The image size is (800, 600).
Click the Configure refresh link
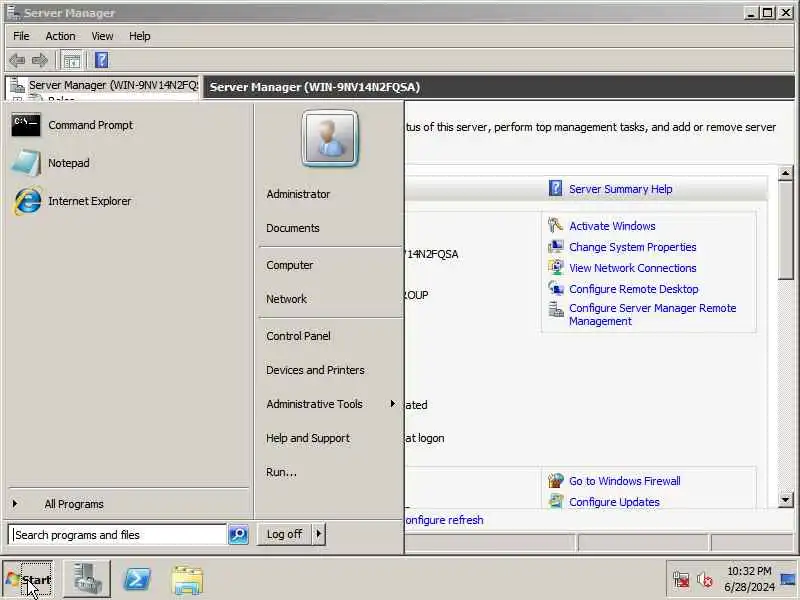coord(444,520)
